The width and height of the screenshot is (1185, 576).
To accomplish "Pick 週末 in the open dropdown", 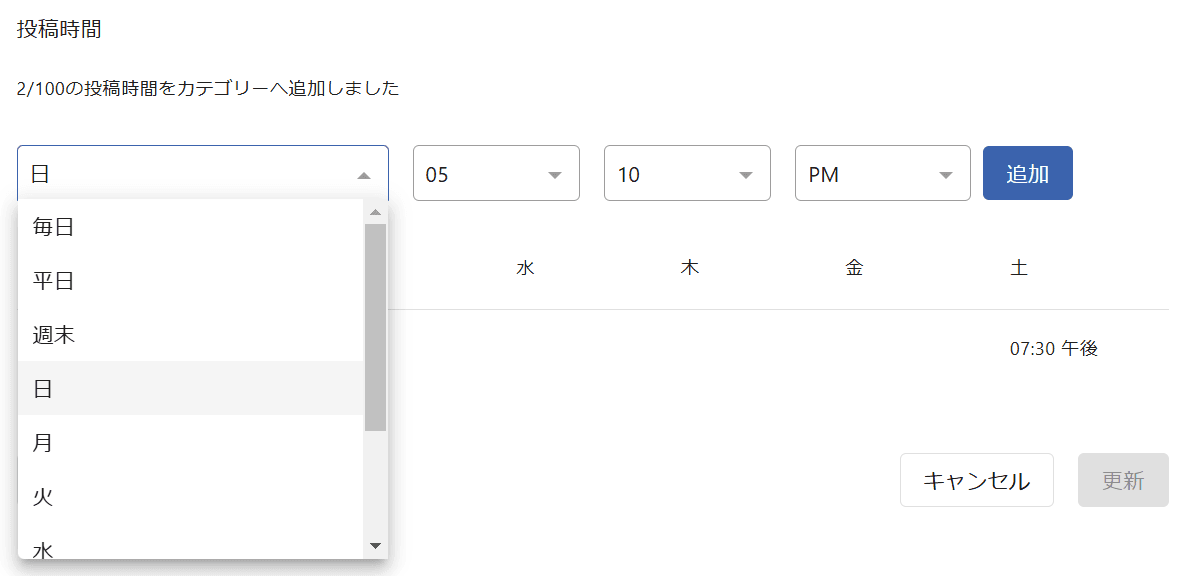I will [190, 334].
